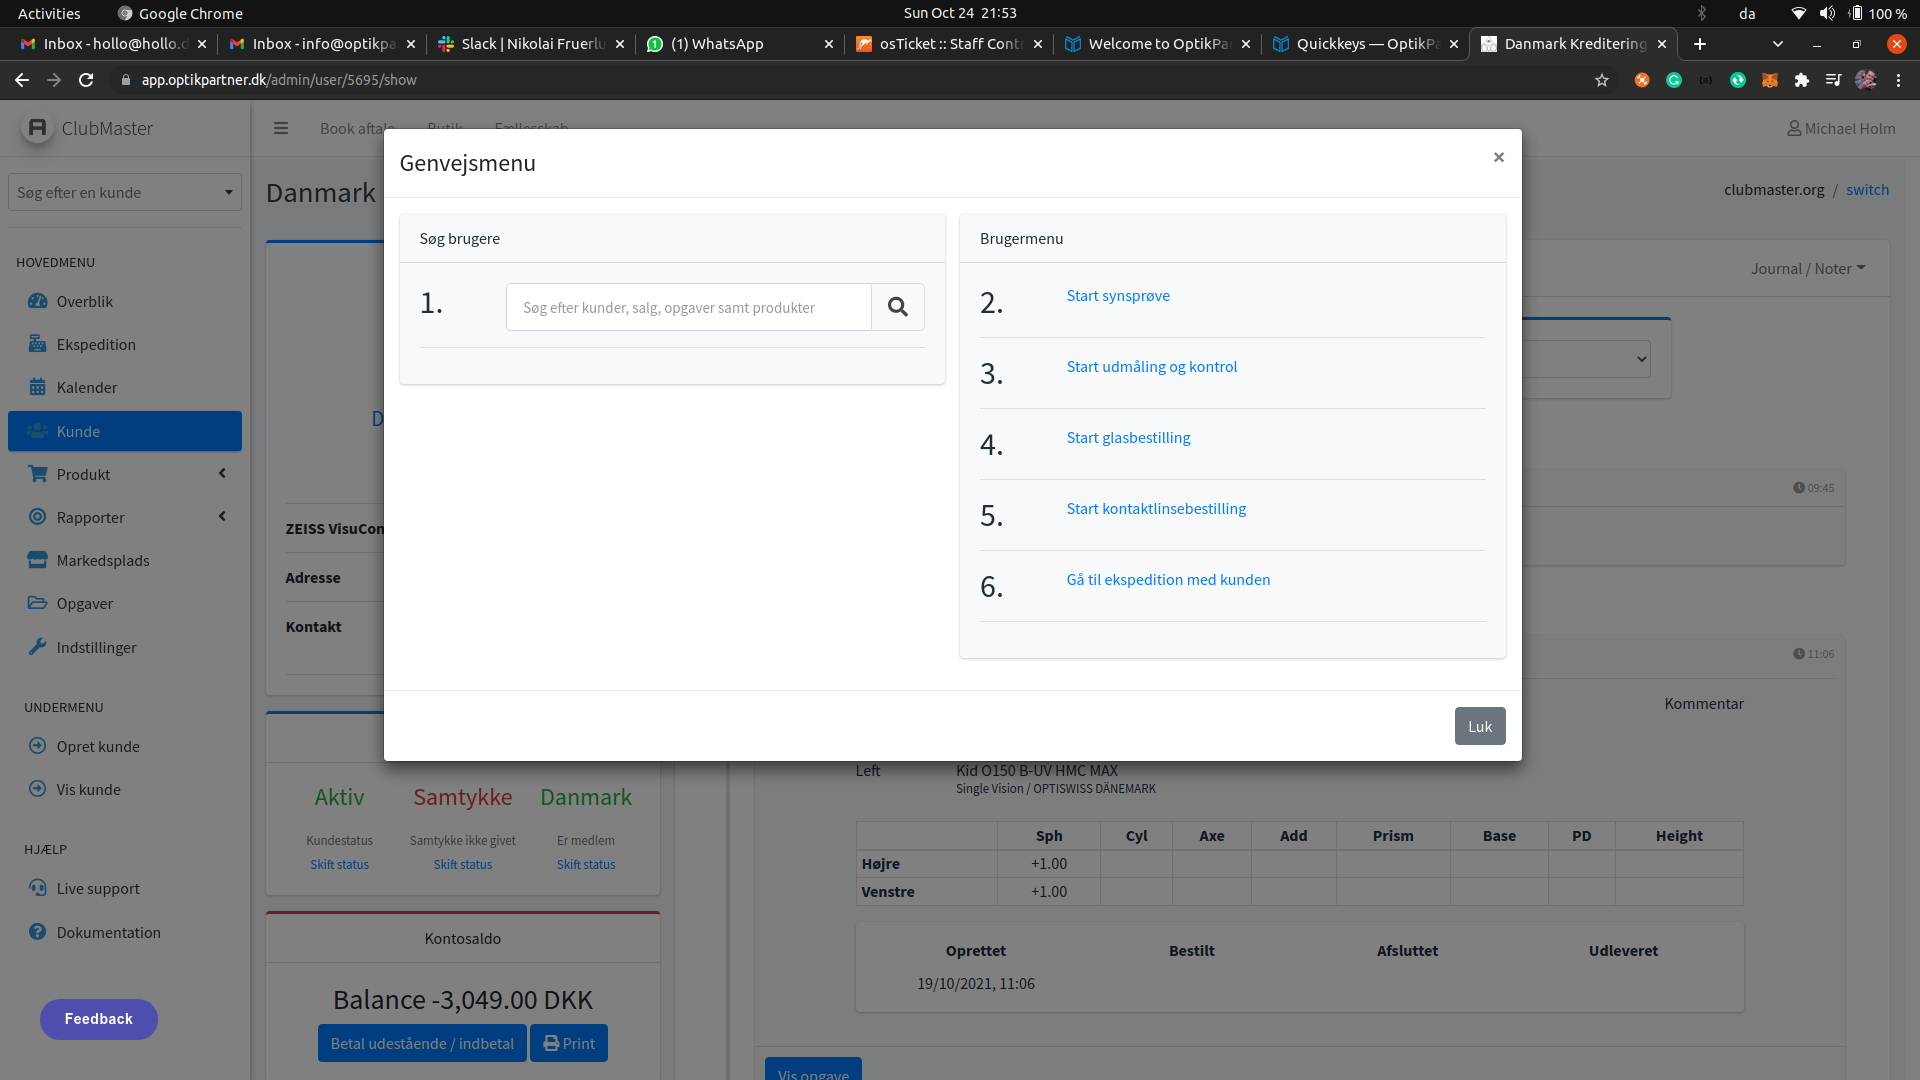This screenshot has height=1080, width=1920.
Task: Click the Overblik dashboard icon in sidebar
Action: pos(38,301)
